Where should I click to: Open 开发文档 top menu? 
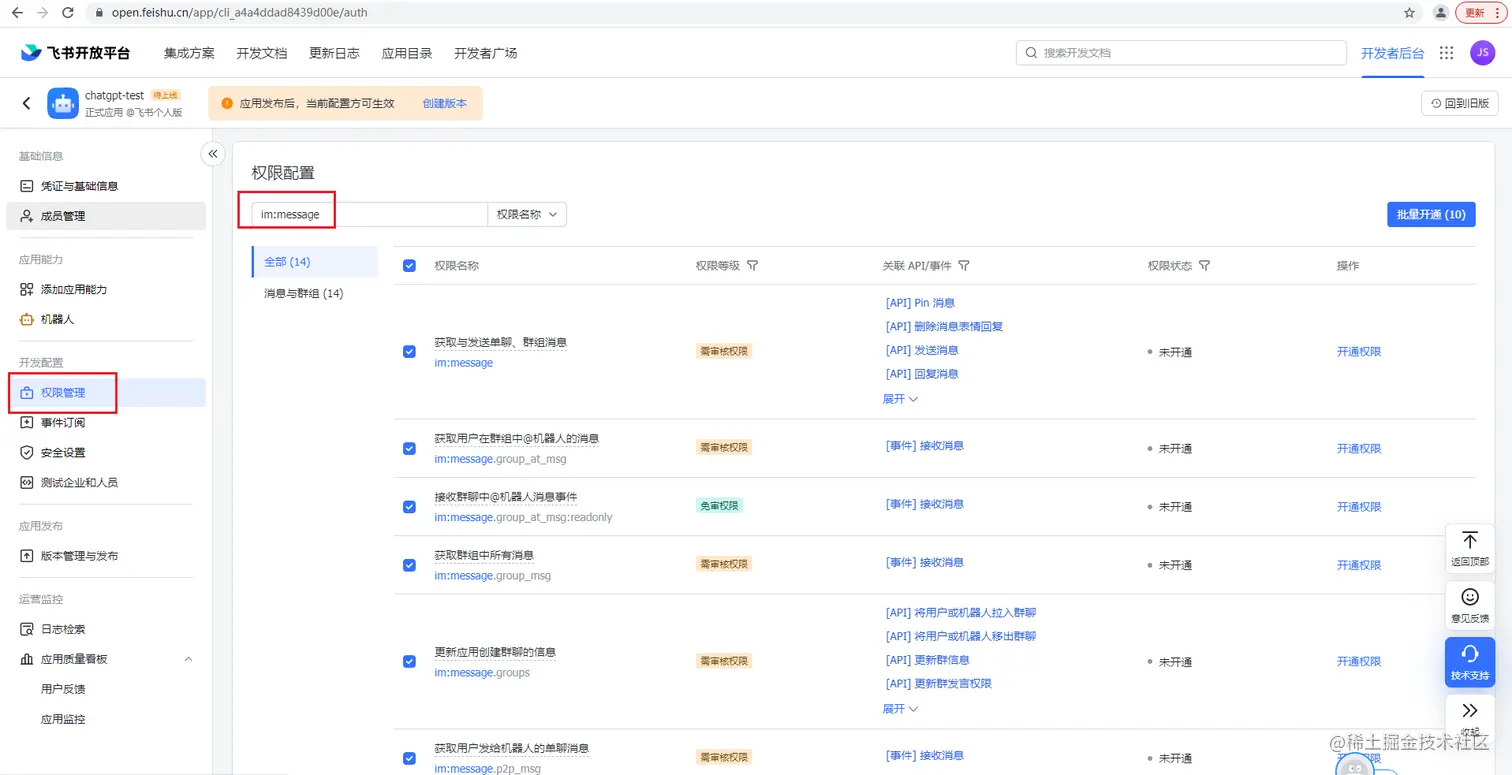click(x=262, y=53)
